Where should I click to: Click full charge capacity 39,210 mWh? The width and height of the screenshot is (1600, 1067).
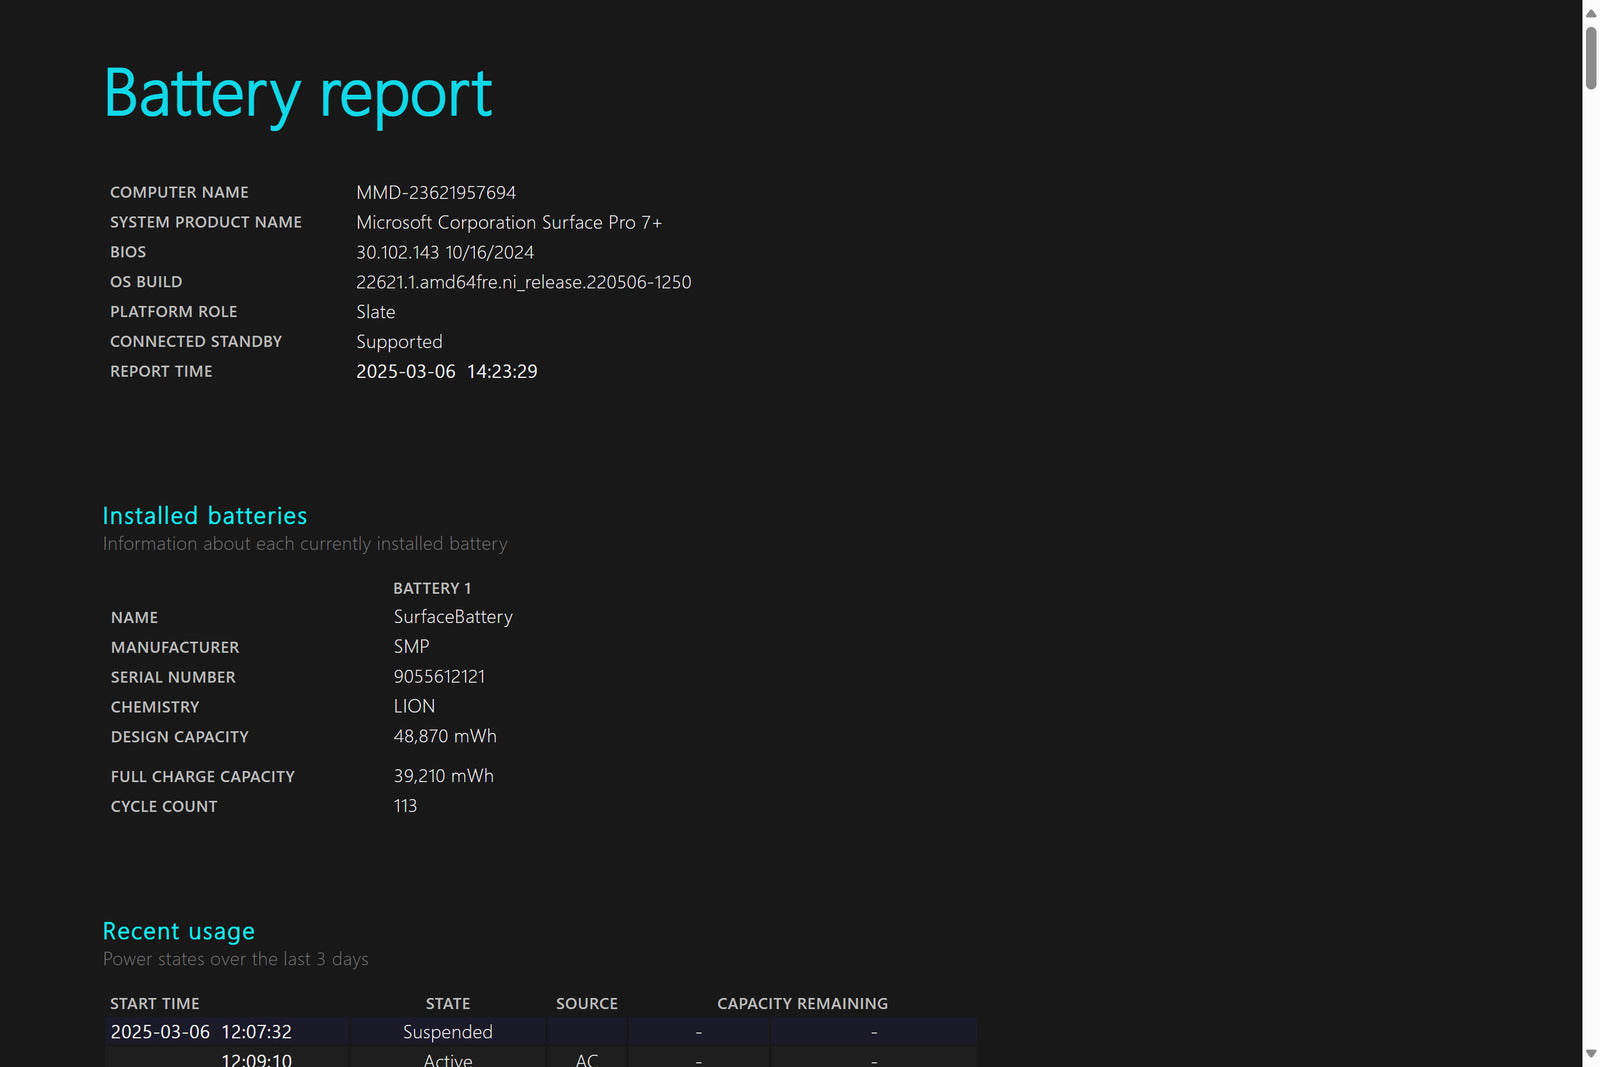tap(443, 776)
